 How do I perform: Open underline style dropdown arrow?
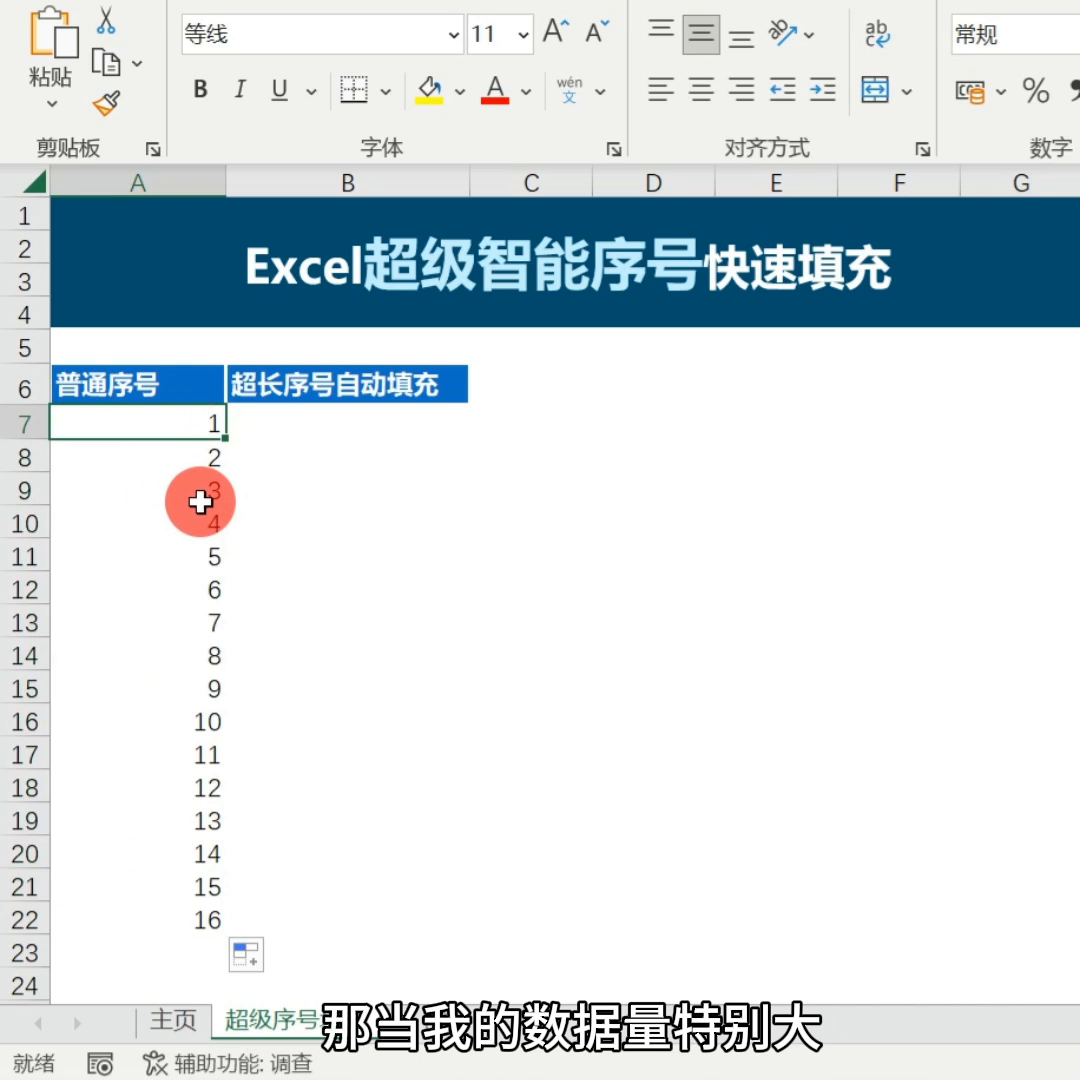click(311, 91)
